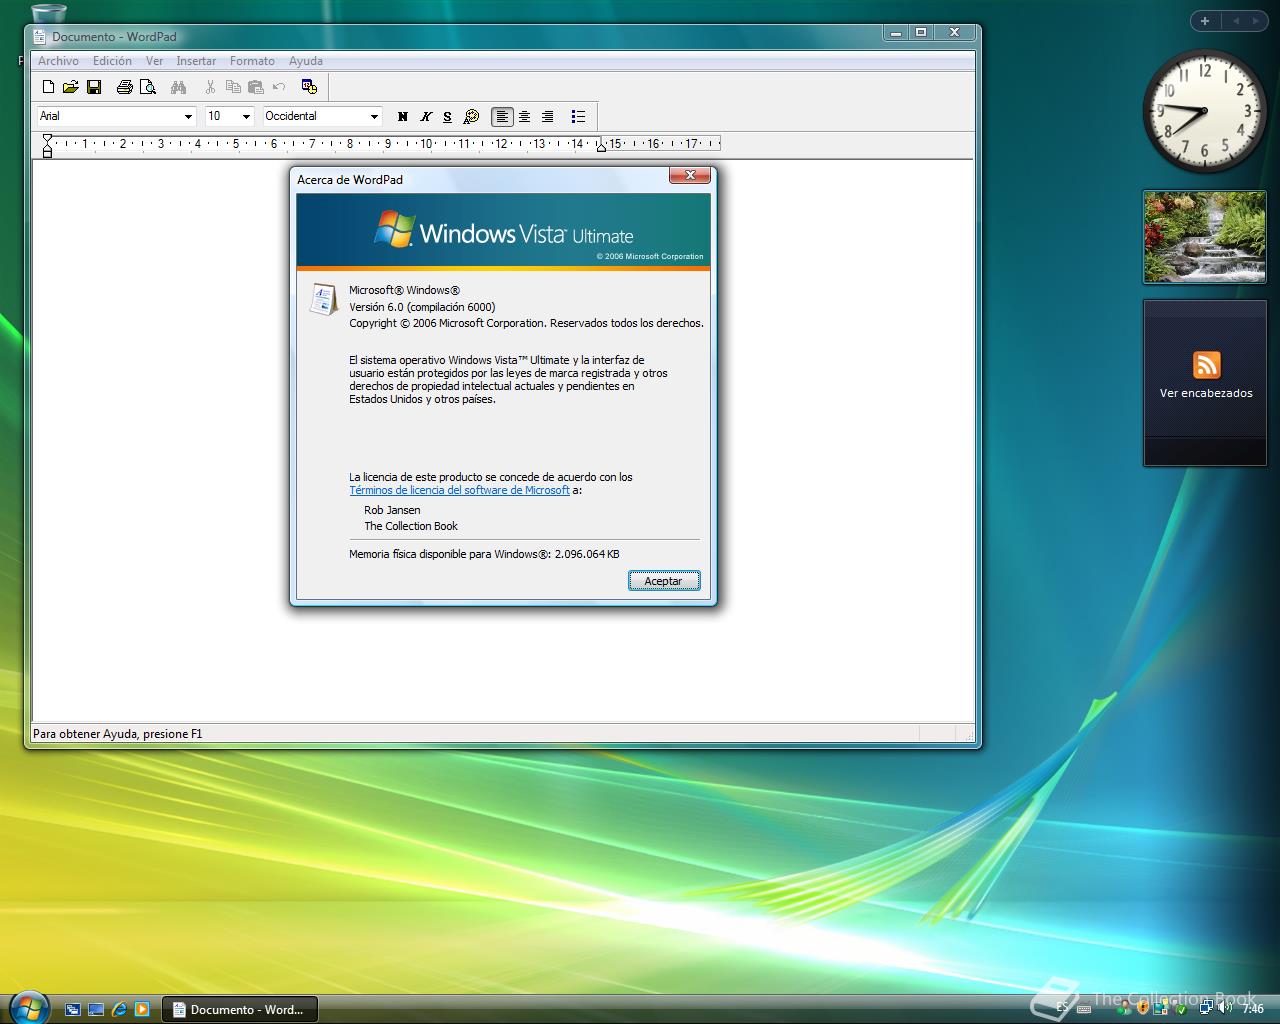
Task: Click the sidebar previous gadgets arrow
Action: coord(1235,20)
